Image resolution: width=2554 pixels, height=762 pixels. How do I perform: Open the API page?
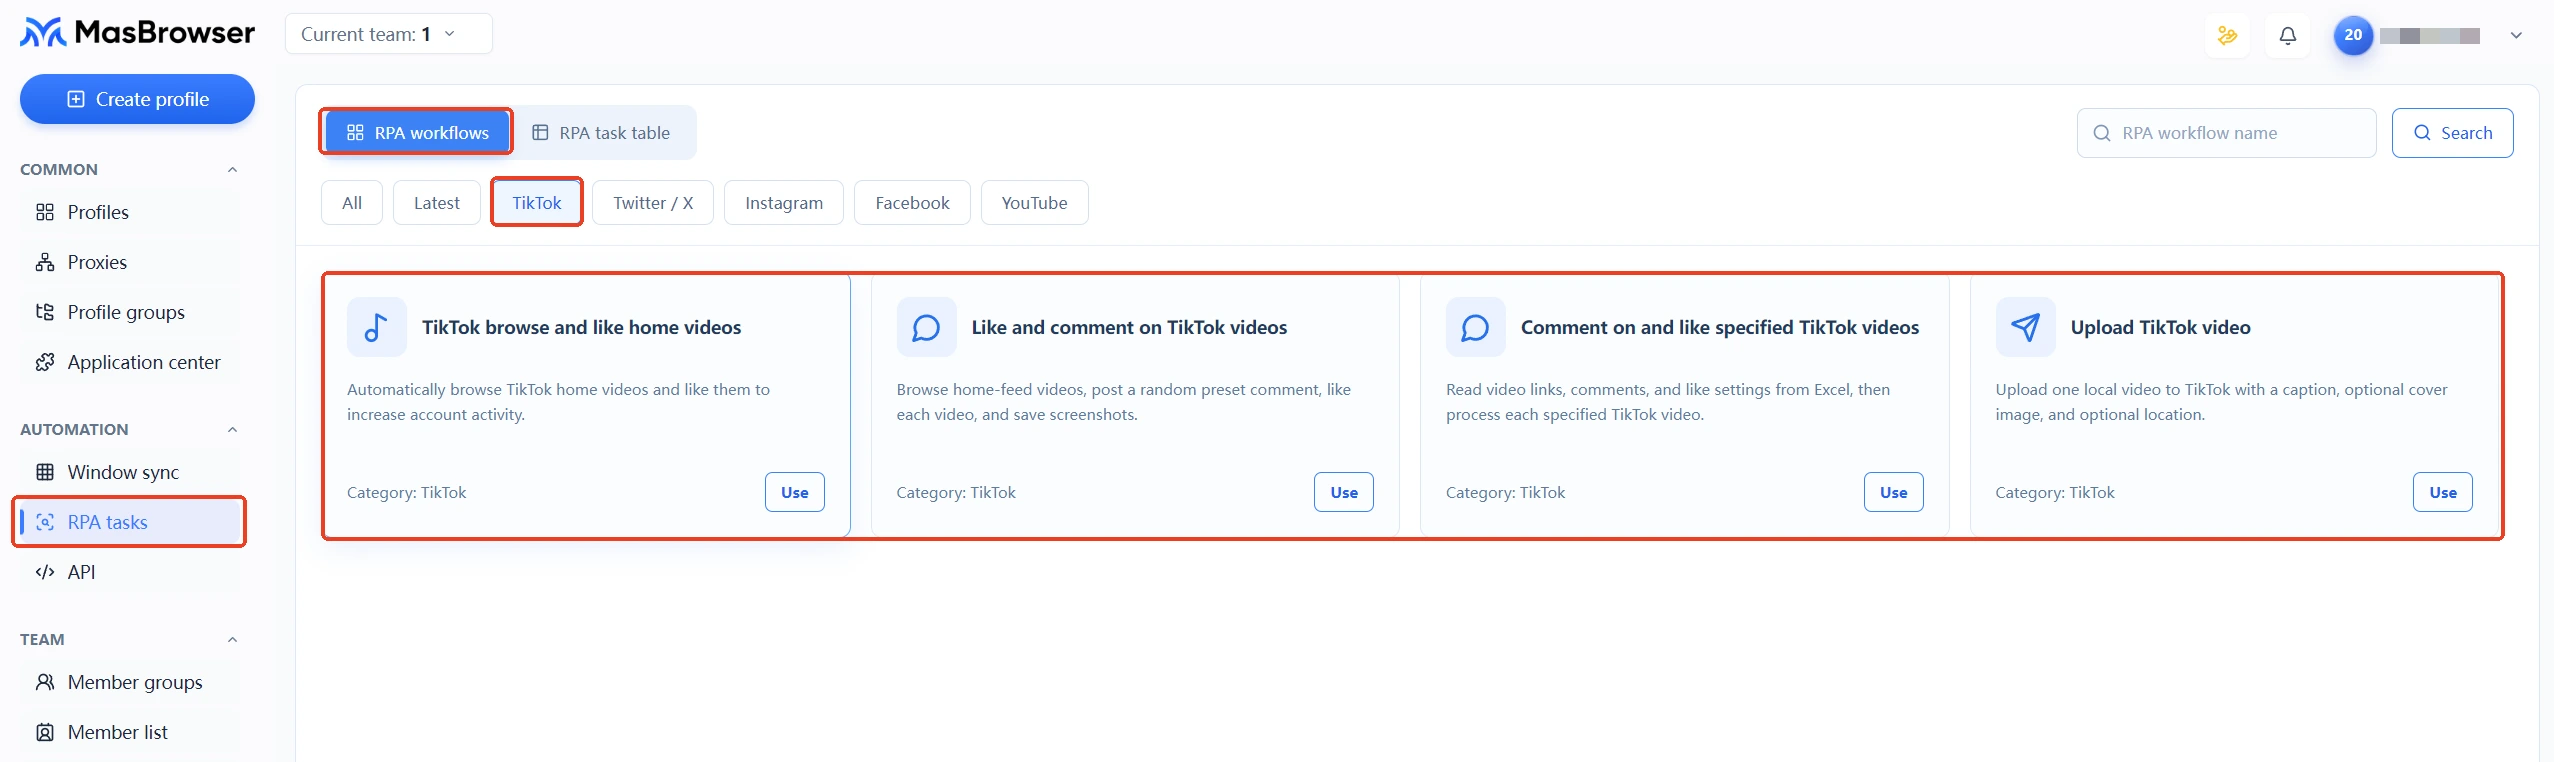click(129, 572)
